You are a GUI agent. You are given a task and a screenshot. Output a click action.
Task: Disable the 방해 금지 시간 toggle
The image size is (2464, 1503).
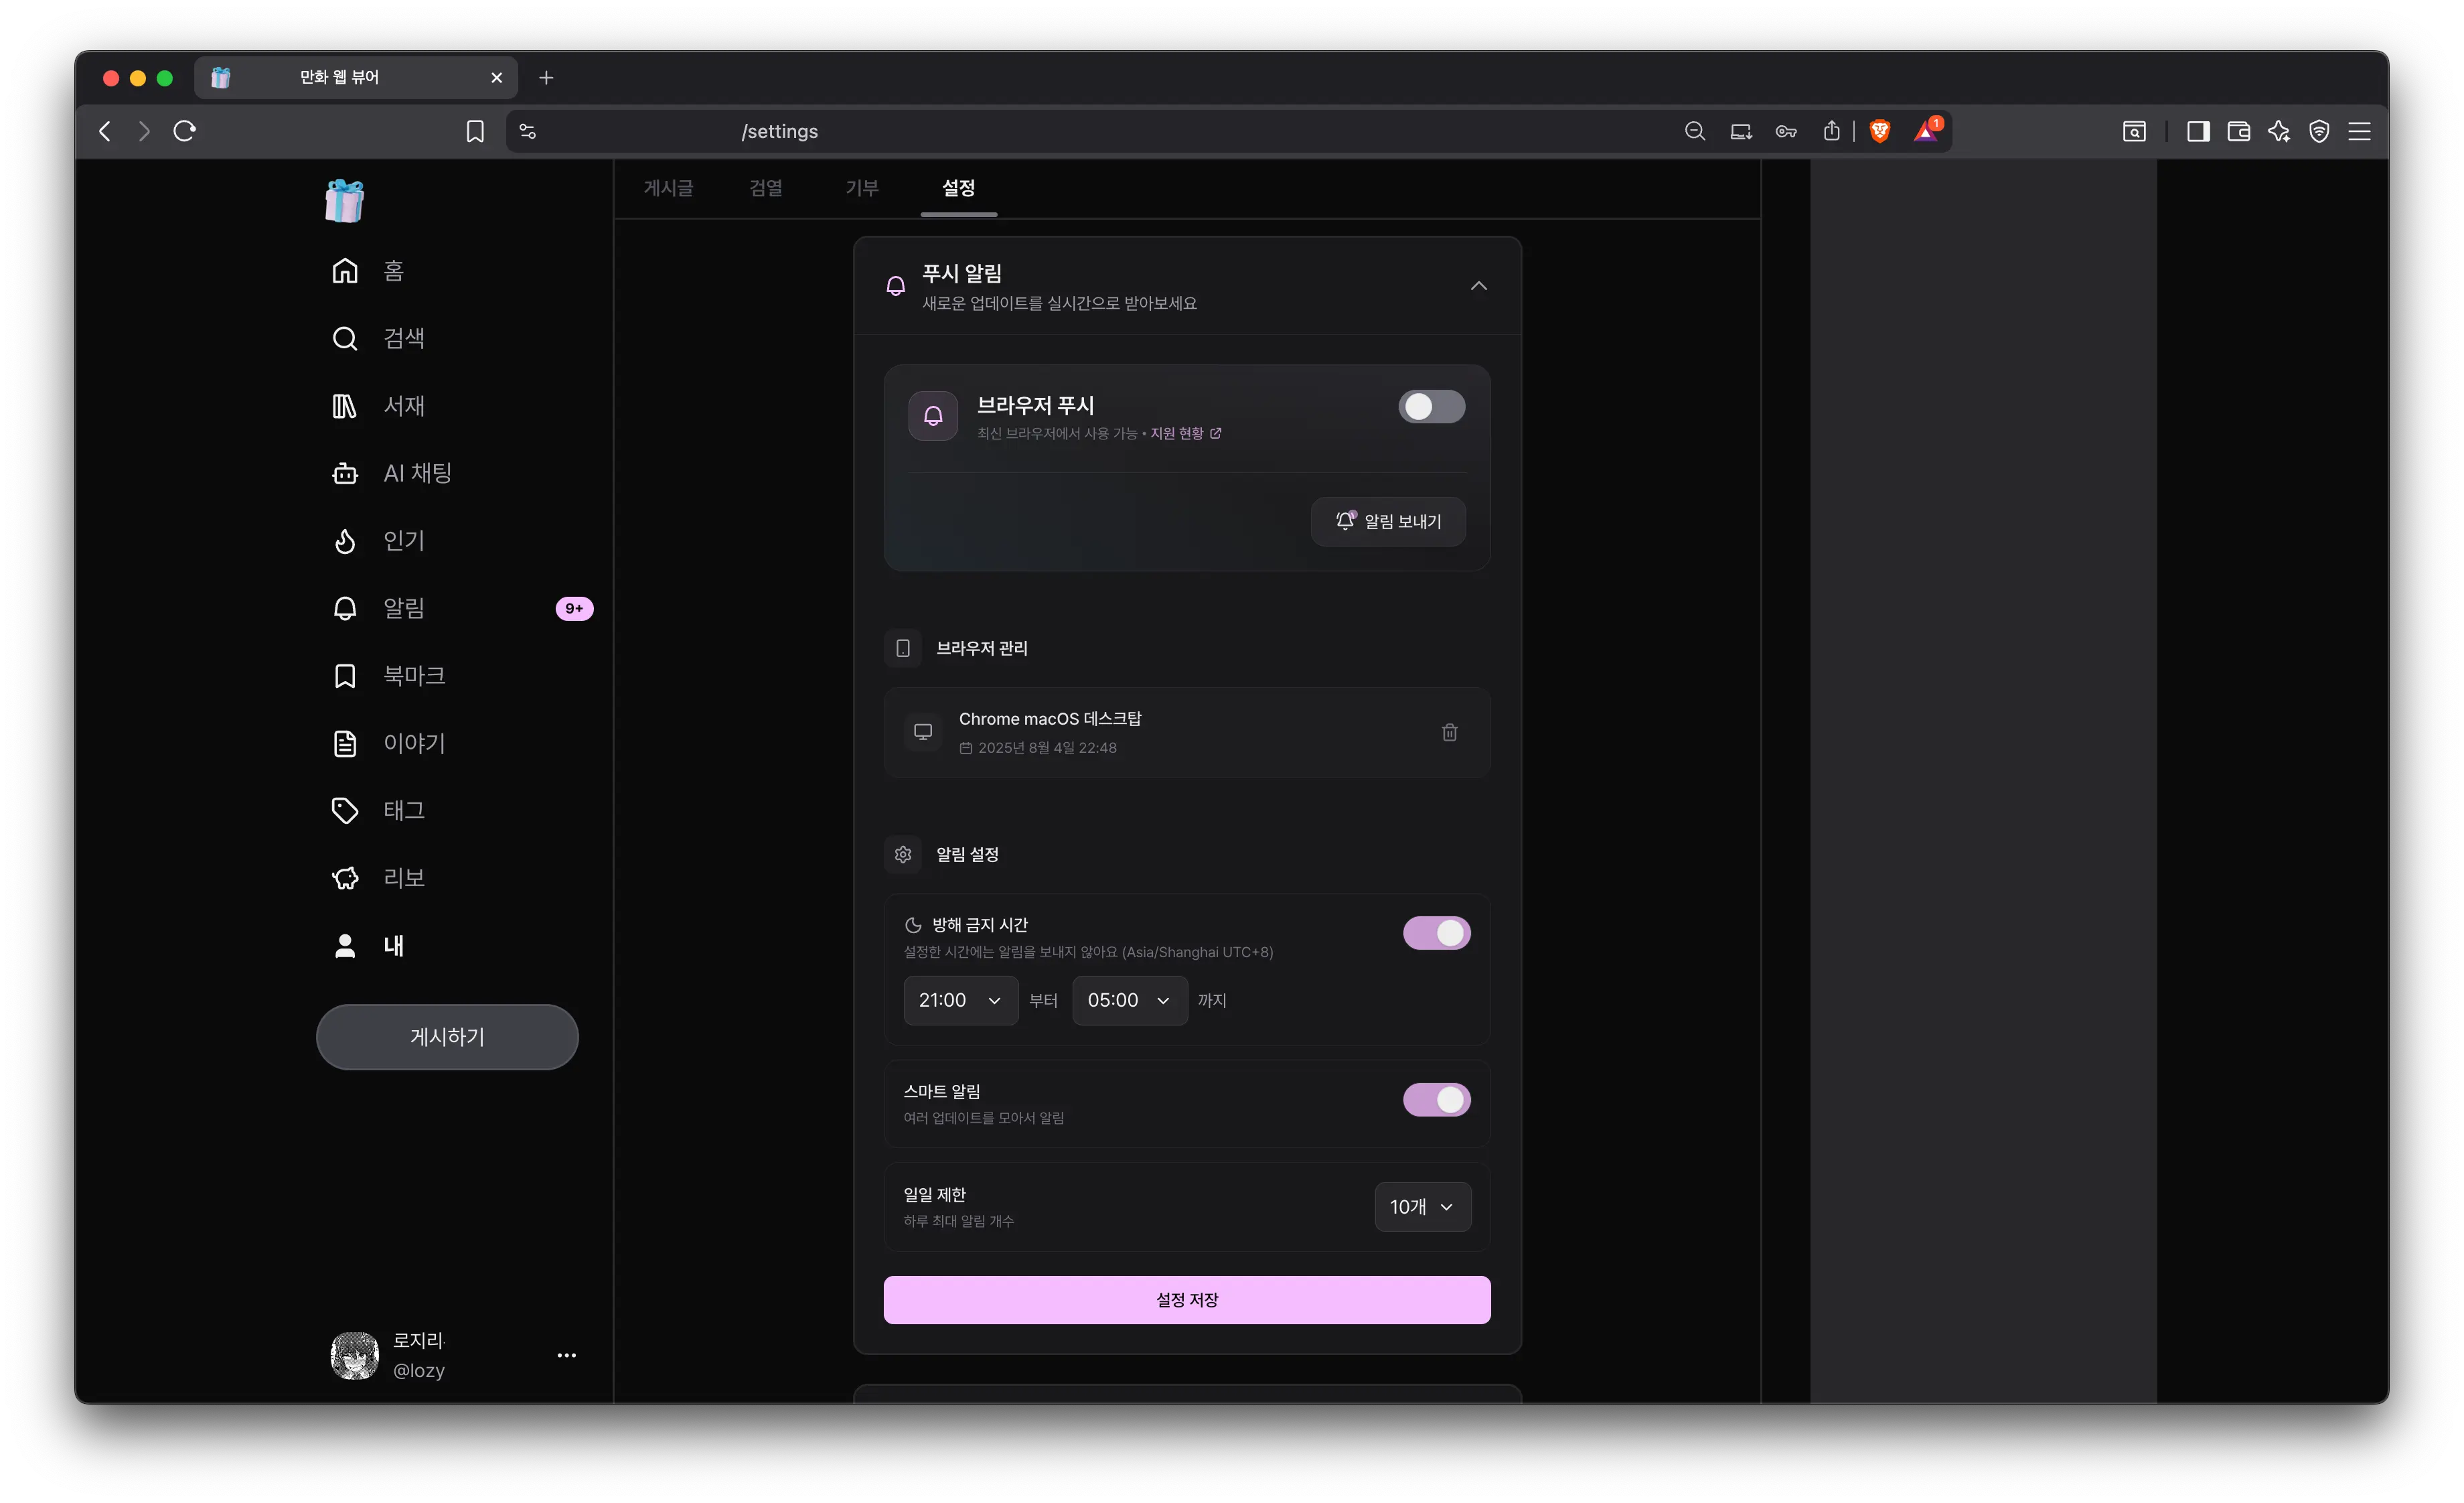(1436, 933)
